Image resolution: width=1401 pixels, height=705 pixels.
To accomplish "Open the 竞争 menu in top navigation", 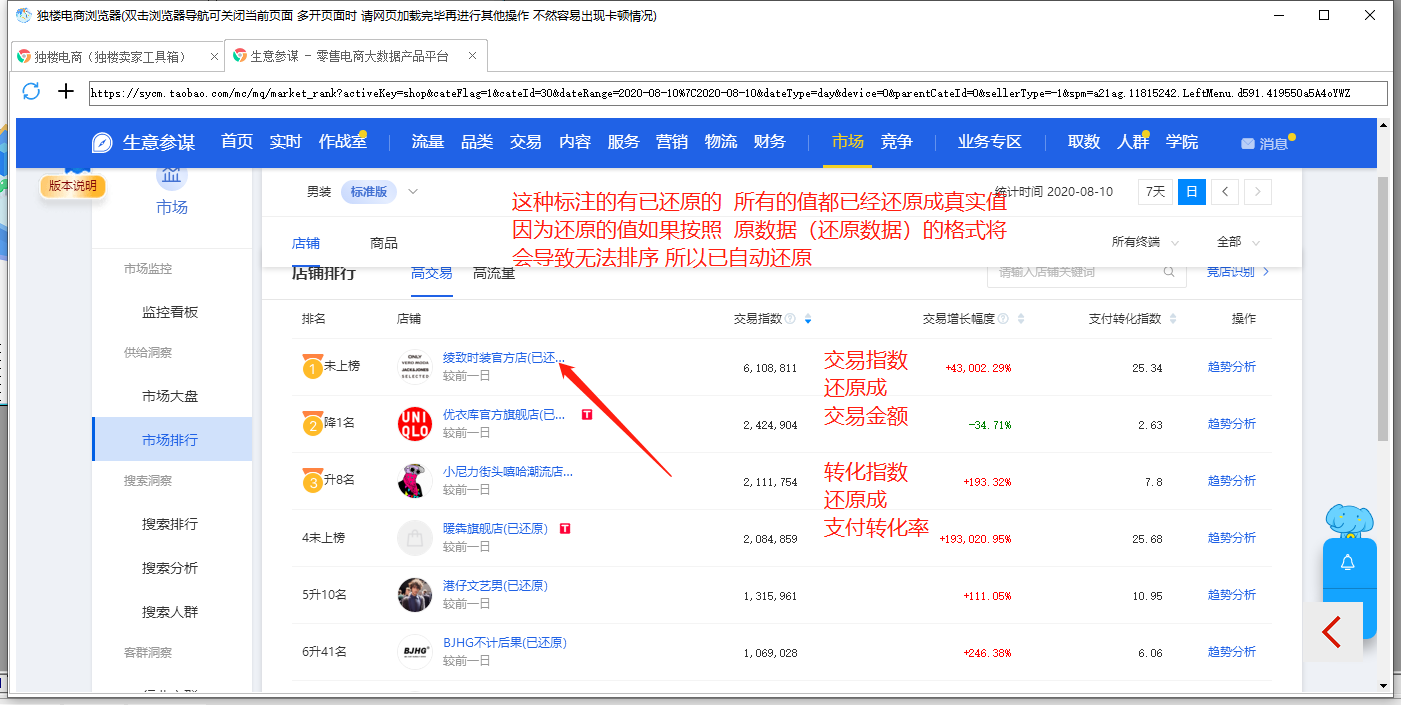I will coord(896,142).
